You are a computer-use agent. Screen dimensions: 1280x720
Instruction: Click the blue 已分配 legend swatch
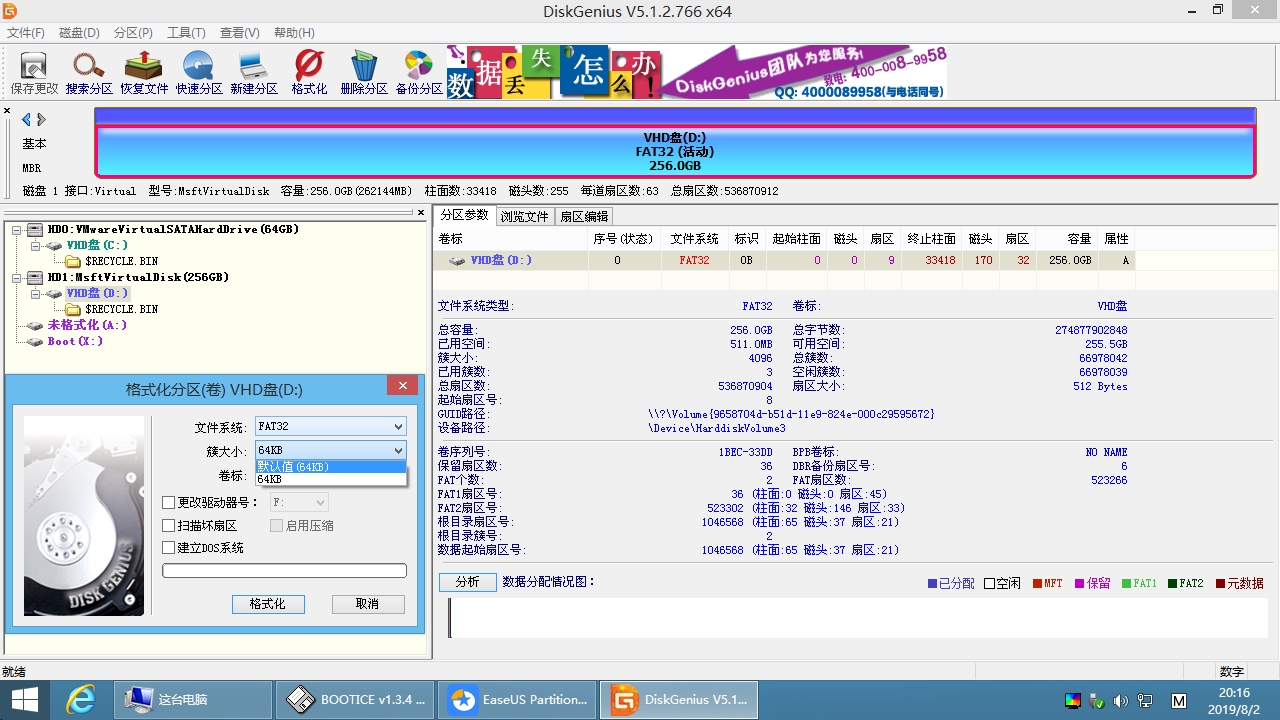(x=932, y=583)
